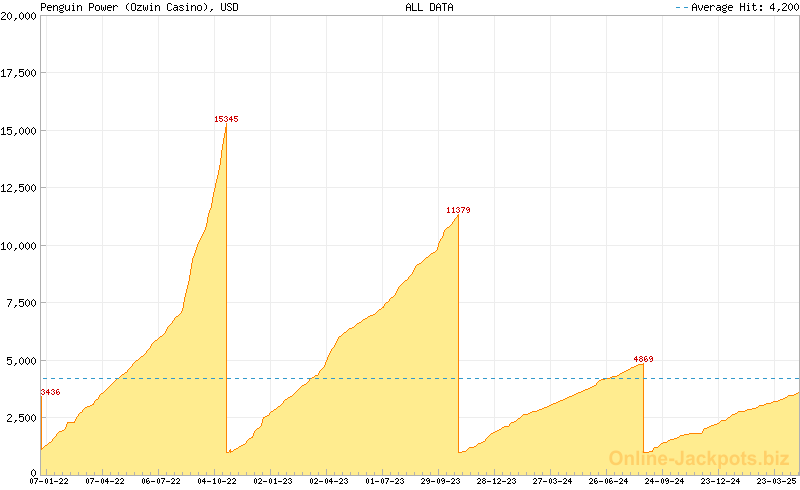The height and width of the screenshot is (490, 800).
Task: Click the 26-06-24 x-axis date label
Action: coord(609,482)
